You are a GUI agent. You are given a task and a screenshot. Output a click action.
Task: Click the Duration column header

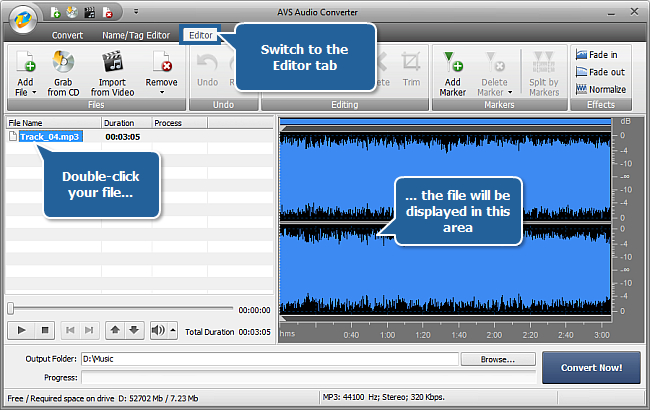pos(127,123)
